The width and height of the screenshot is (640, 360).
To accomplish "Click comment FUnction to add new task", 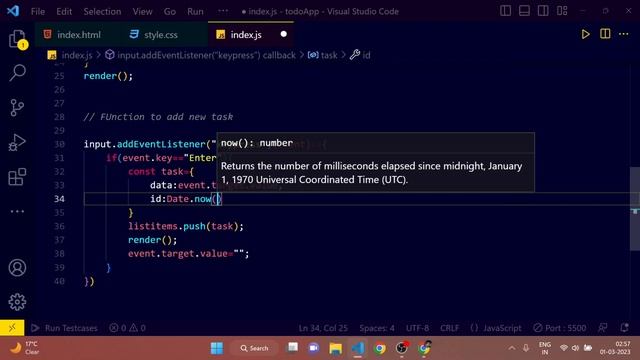I will [x=158, y=117].
